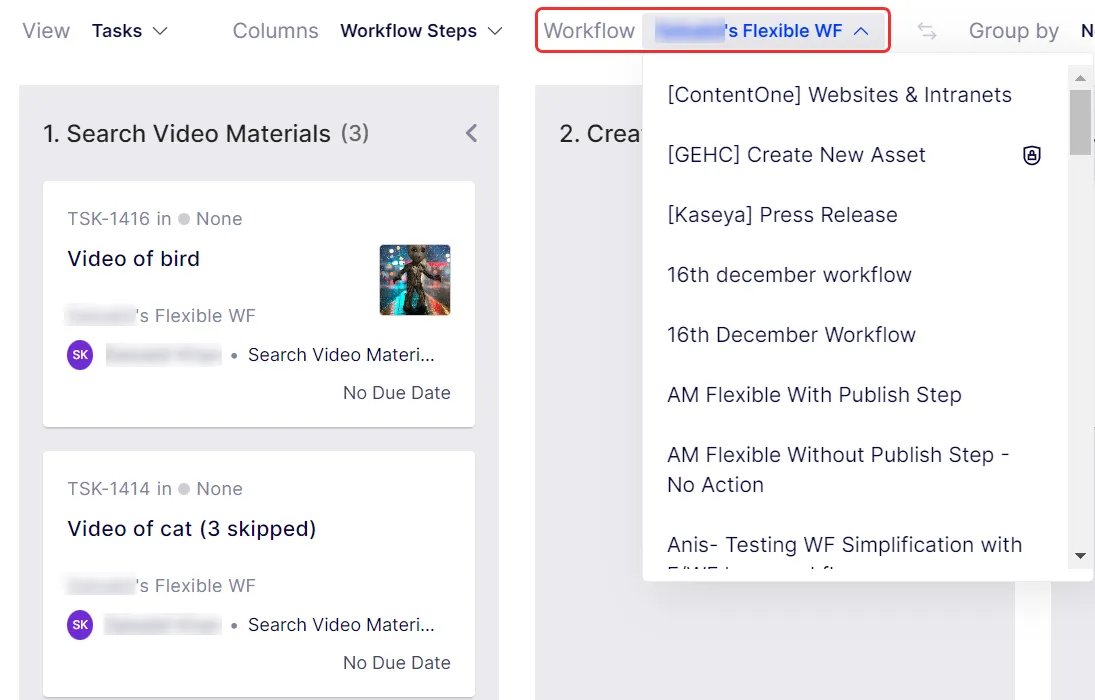Click scrollbar up arrow in workflow list
This screenshot has width=1095, height=700.
point(1080,78)
